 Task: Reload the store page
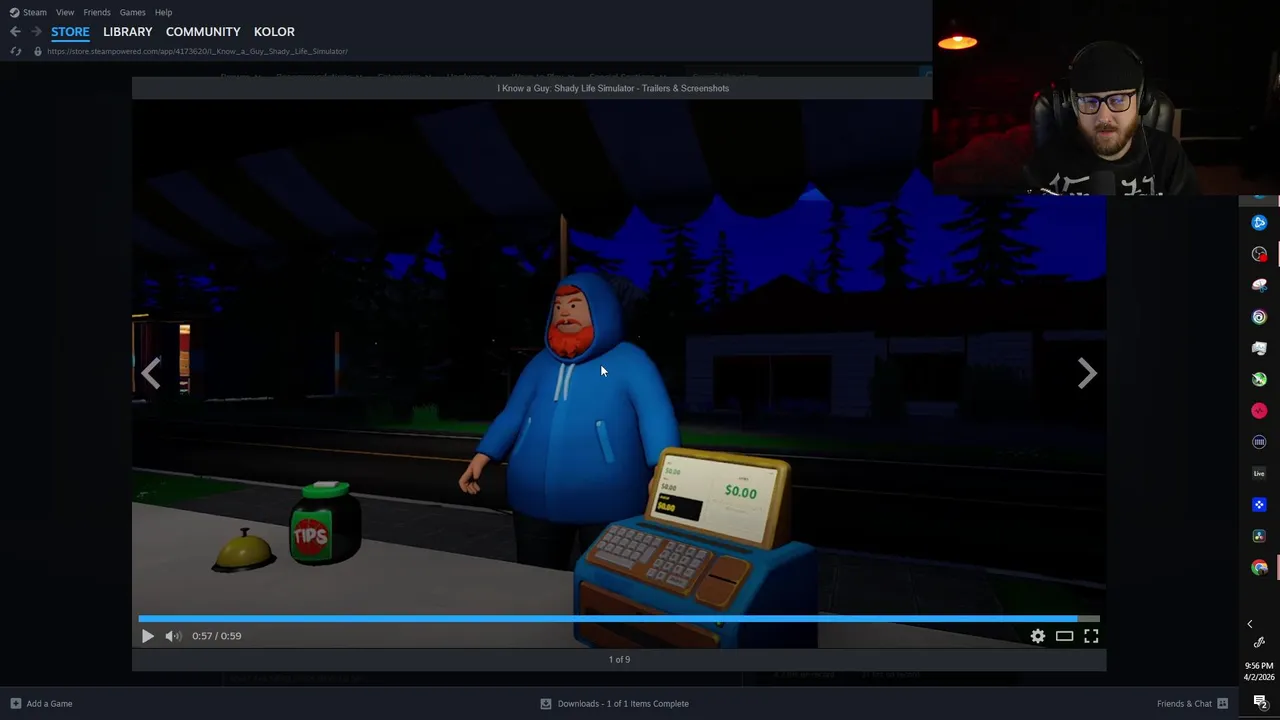click(15, 51)
